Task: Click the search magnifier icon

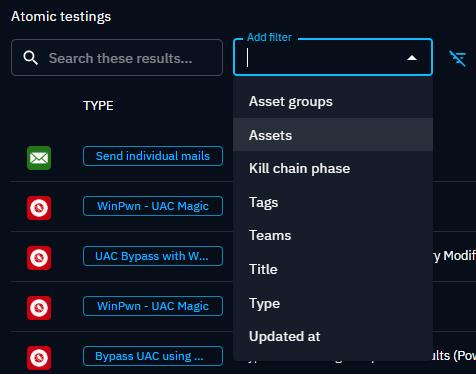Action: 30,58
